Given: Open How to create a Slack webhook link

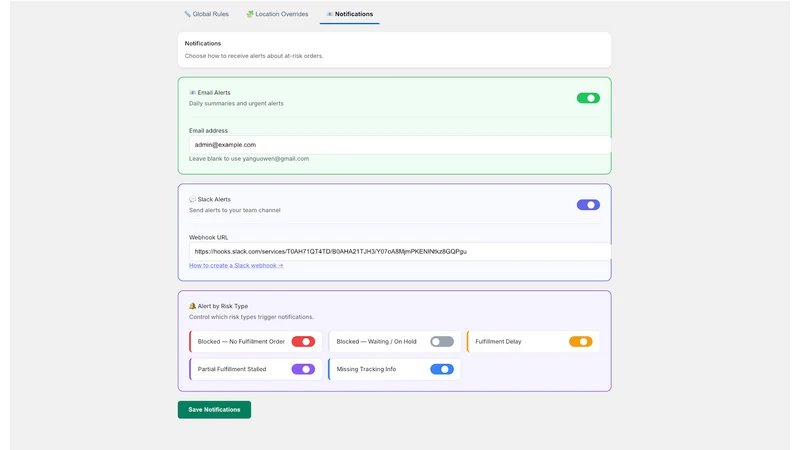Looking at the screenshot, I should [x=236, y=265].
